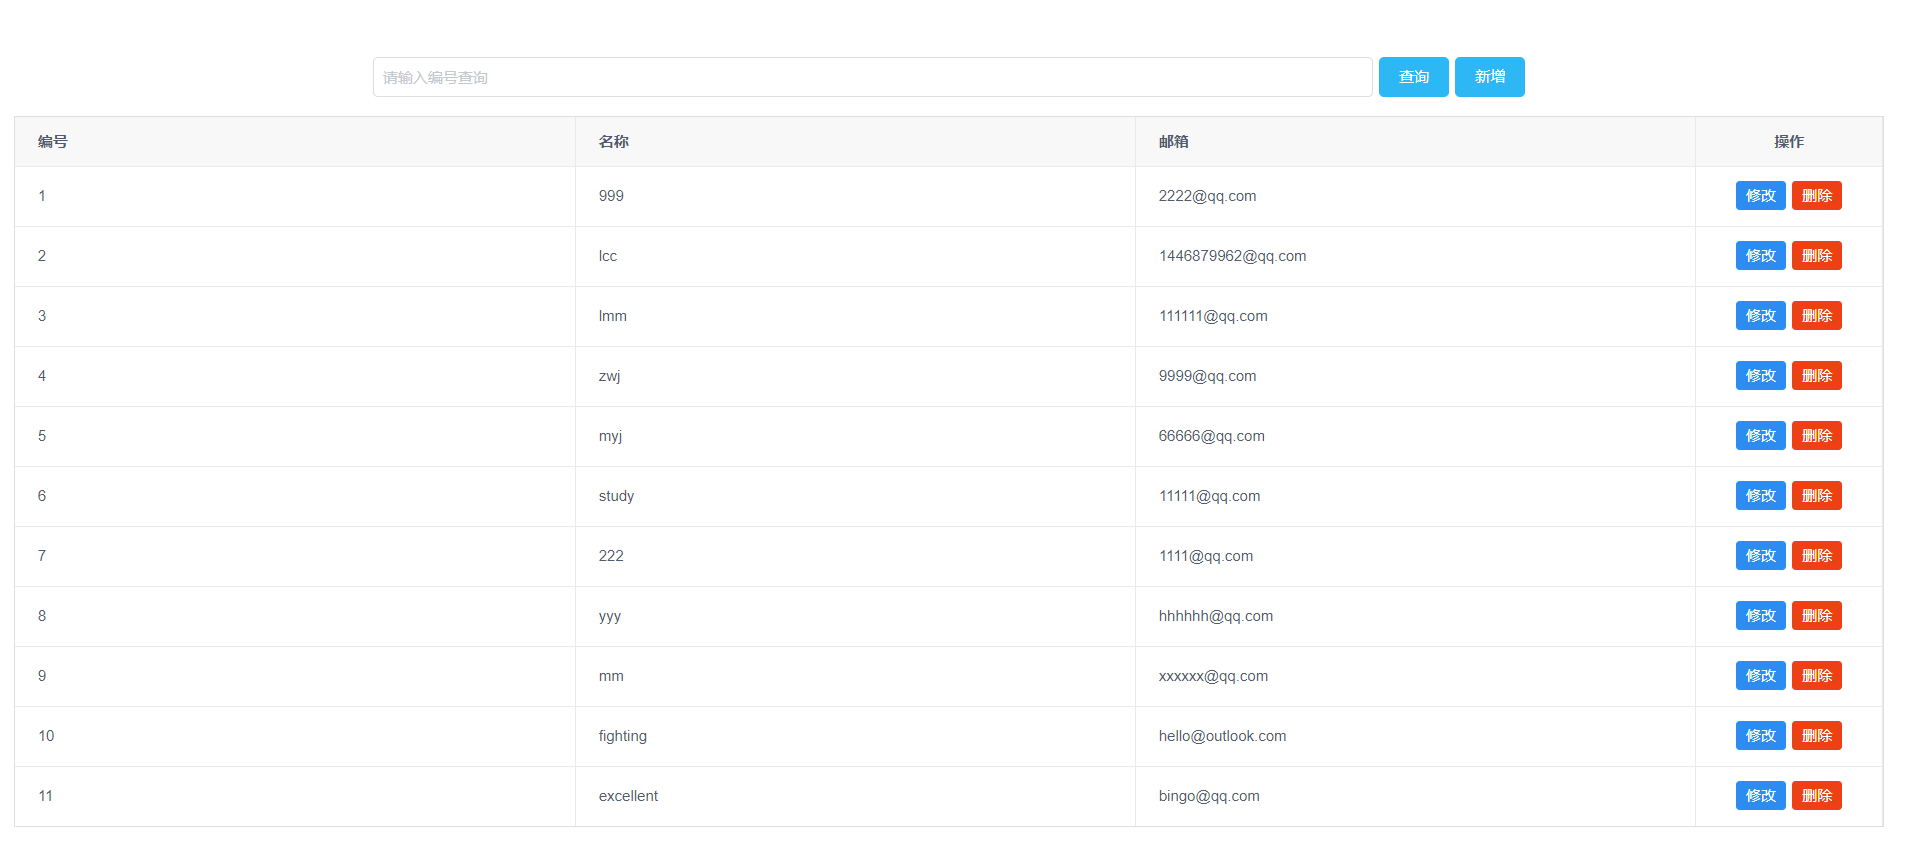1905x855 pixels.
Task: Edit the fighting row
Action: [1760, 736]
